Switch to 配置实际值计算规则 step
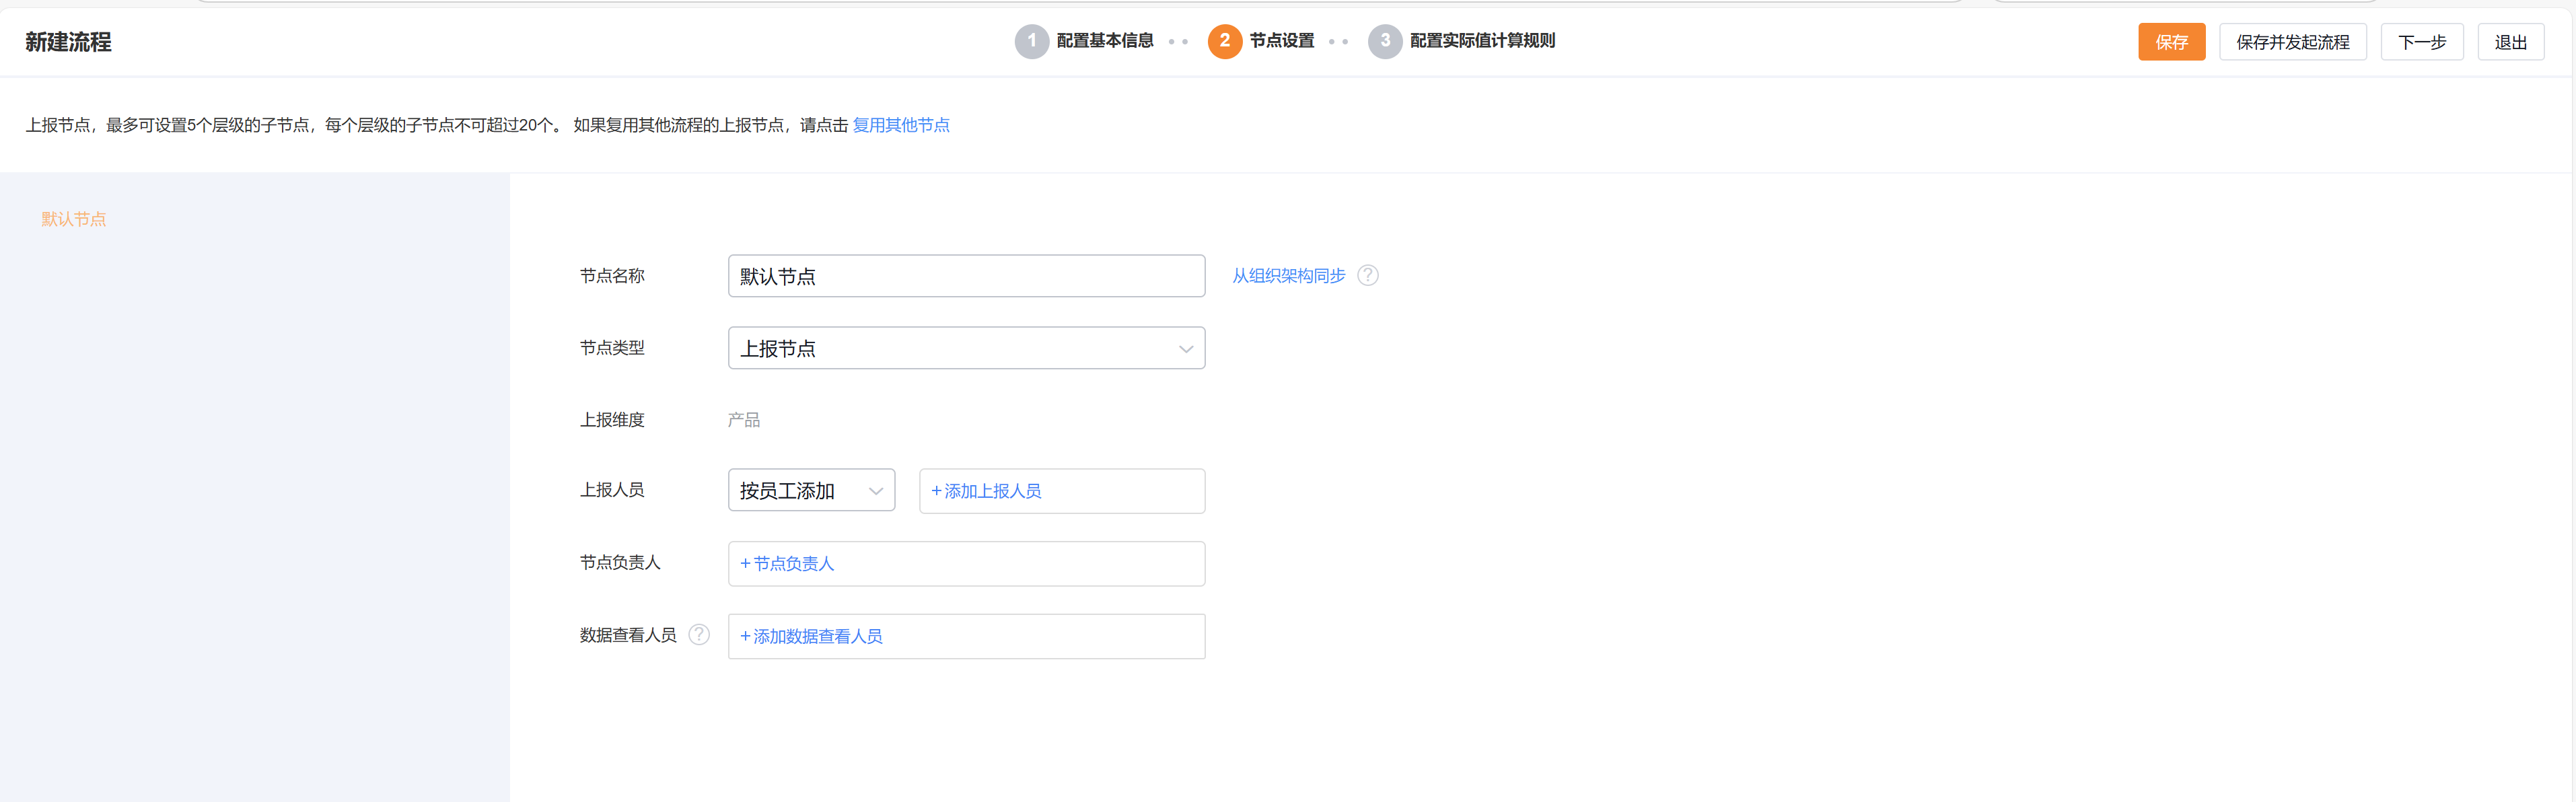Viewport: 2576px width, 802px height. click(1481, 41)
